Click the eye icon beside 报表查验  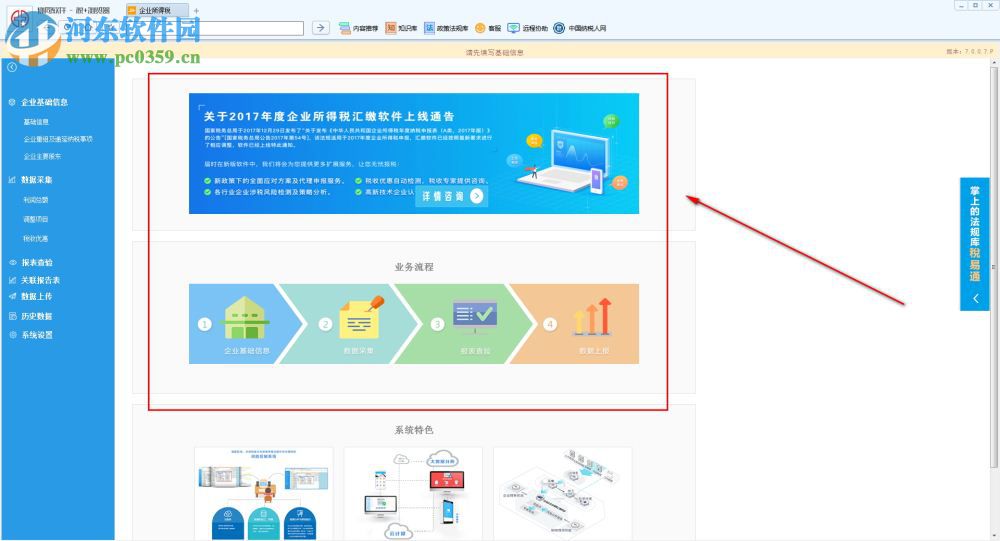(x=12, y=262)
